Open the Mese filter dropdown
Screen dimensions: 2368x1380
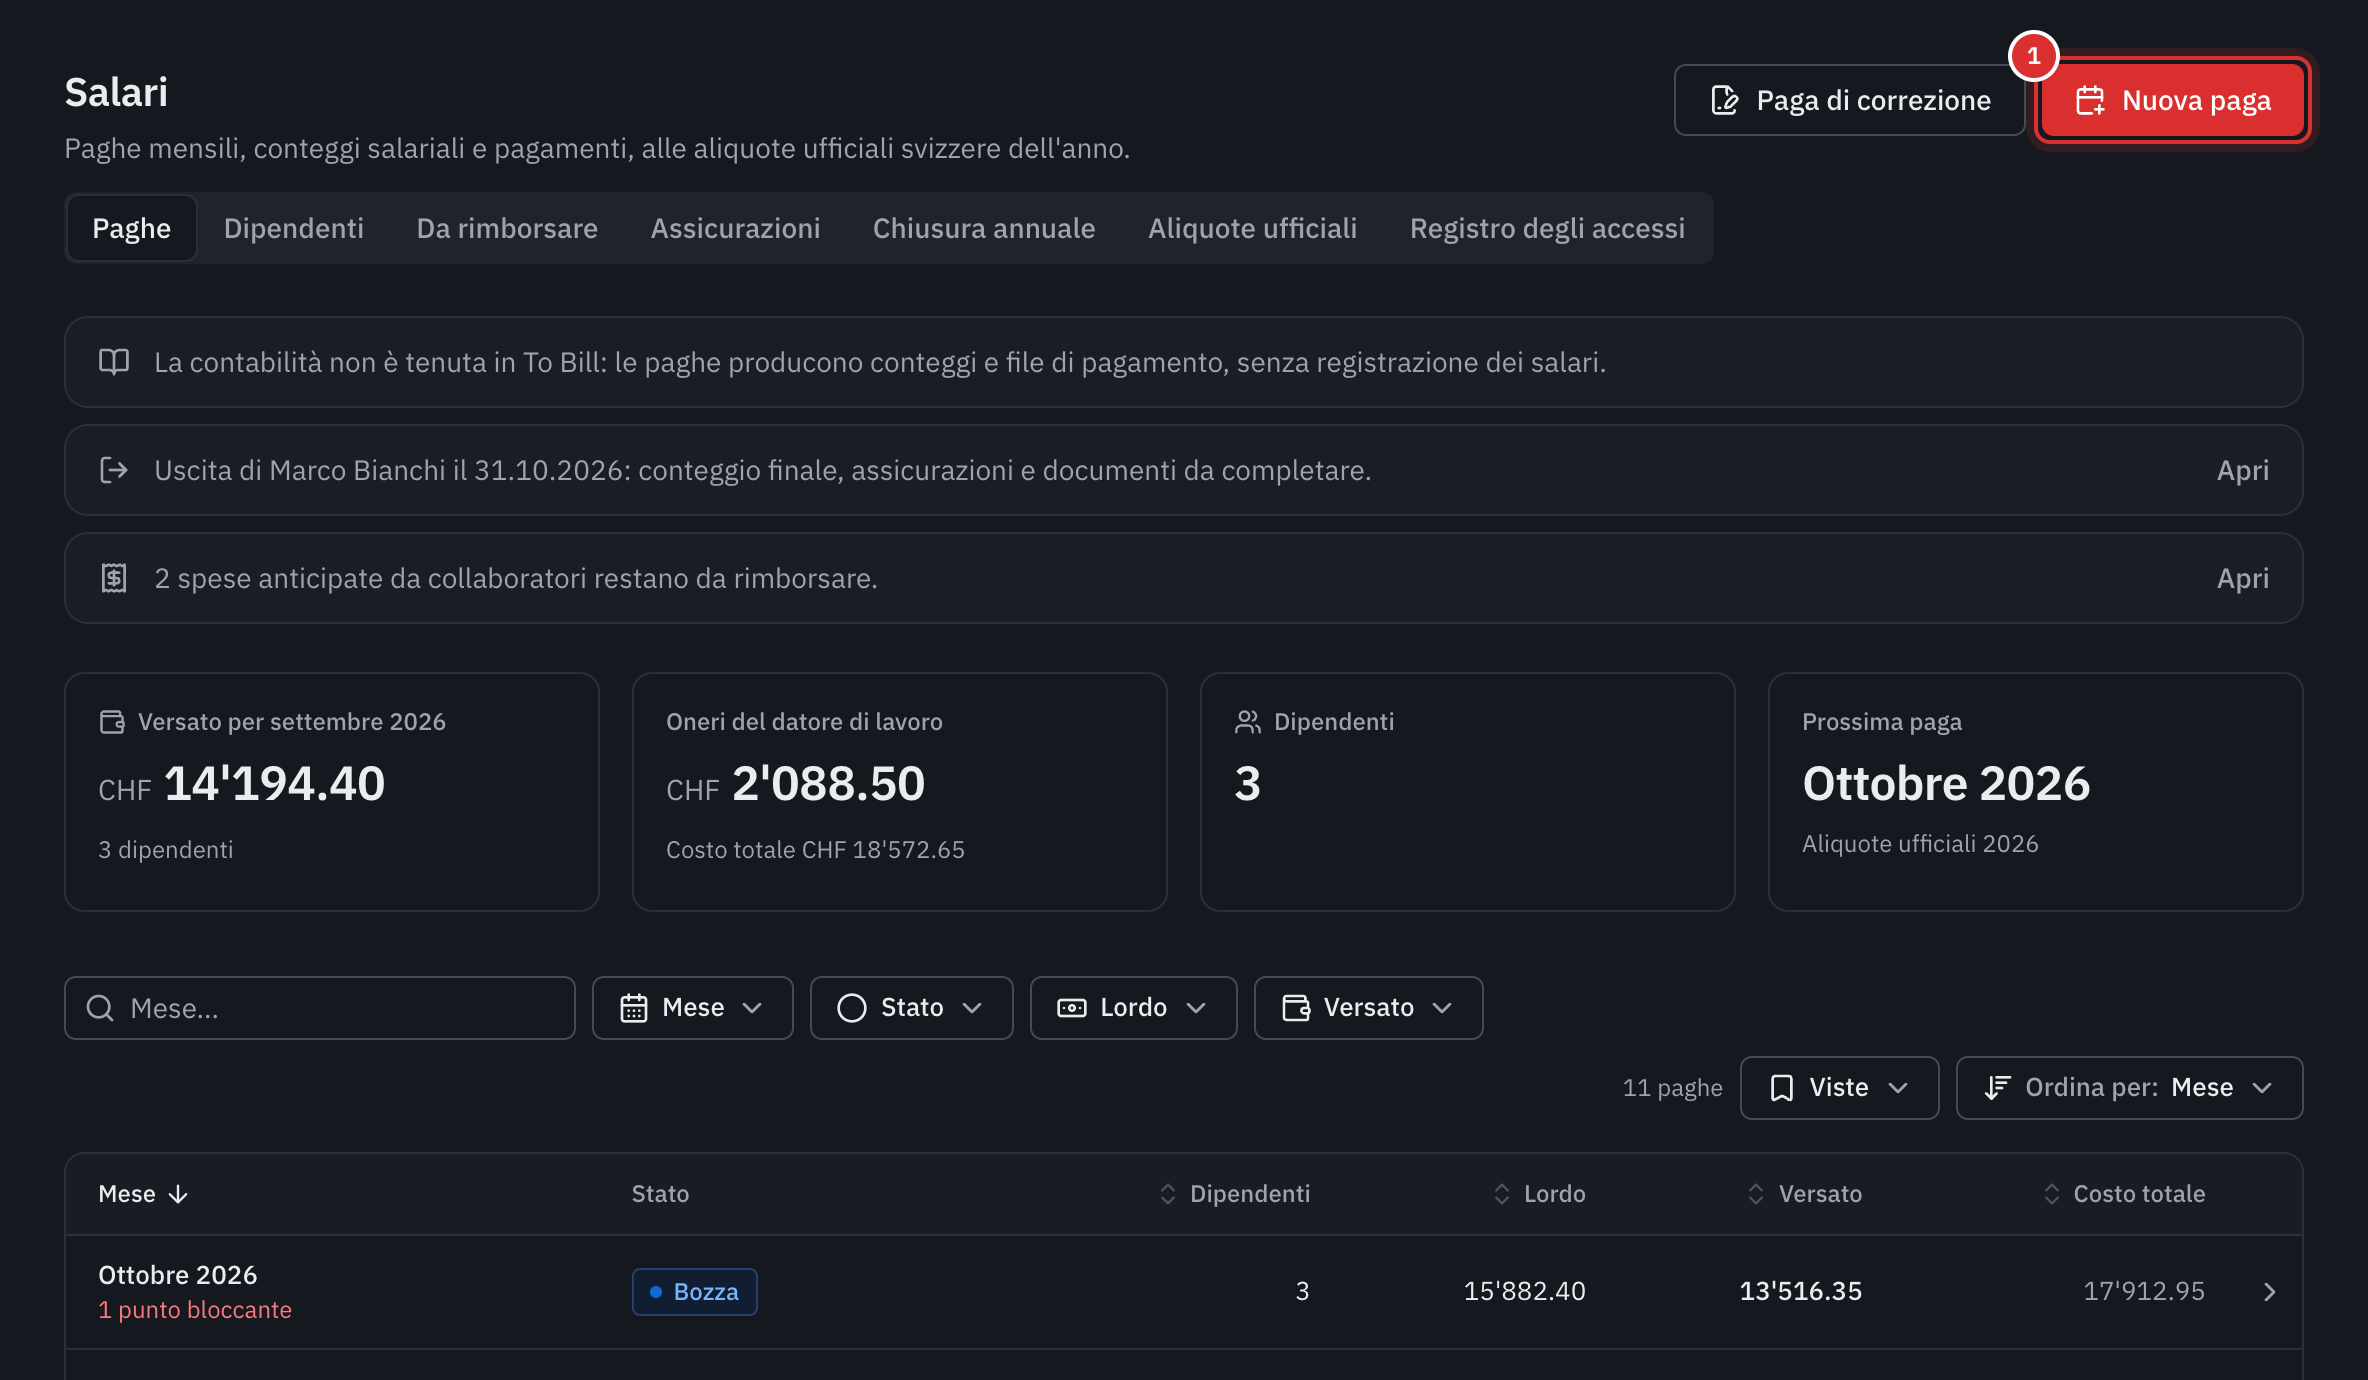[x=692, y=1008]
